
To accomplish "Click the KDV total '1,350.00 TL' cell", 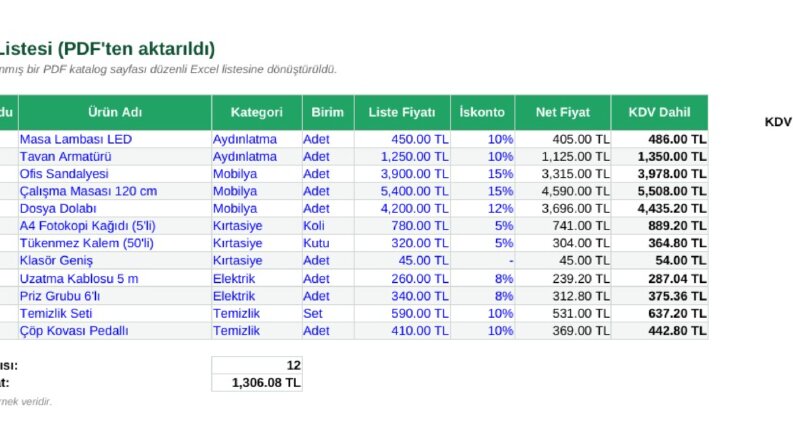I will pyautogui.click(x=659, y=156).
